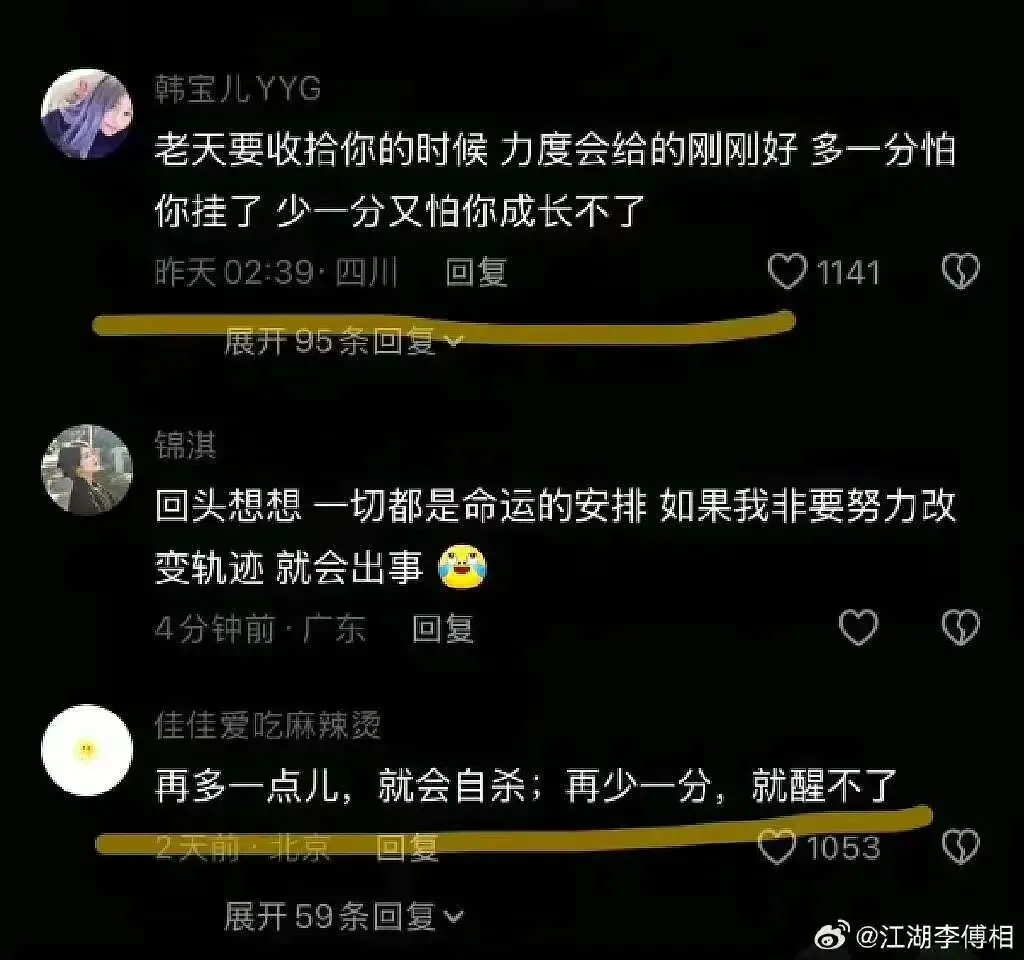Open username 佳佳爱吃麻辣烫

click(268, 726)
